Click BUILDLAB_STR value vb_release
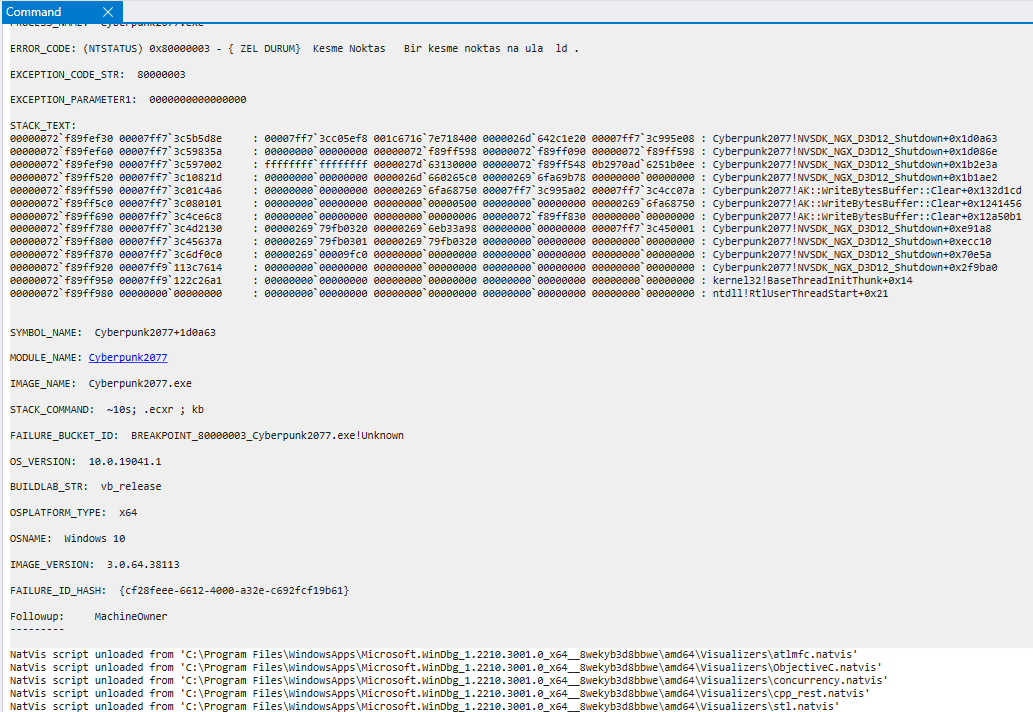The image size is (1033, 712). (x=130, y=487)
